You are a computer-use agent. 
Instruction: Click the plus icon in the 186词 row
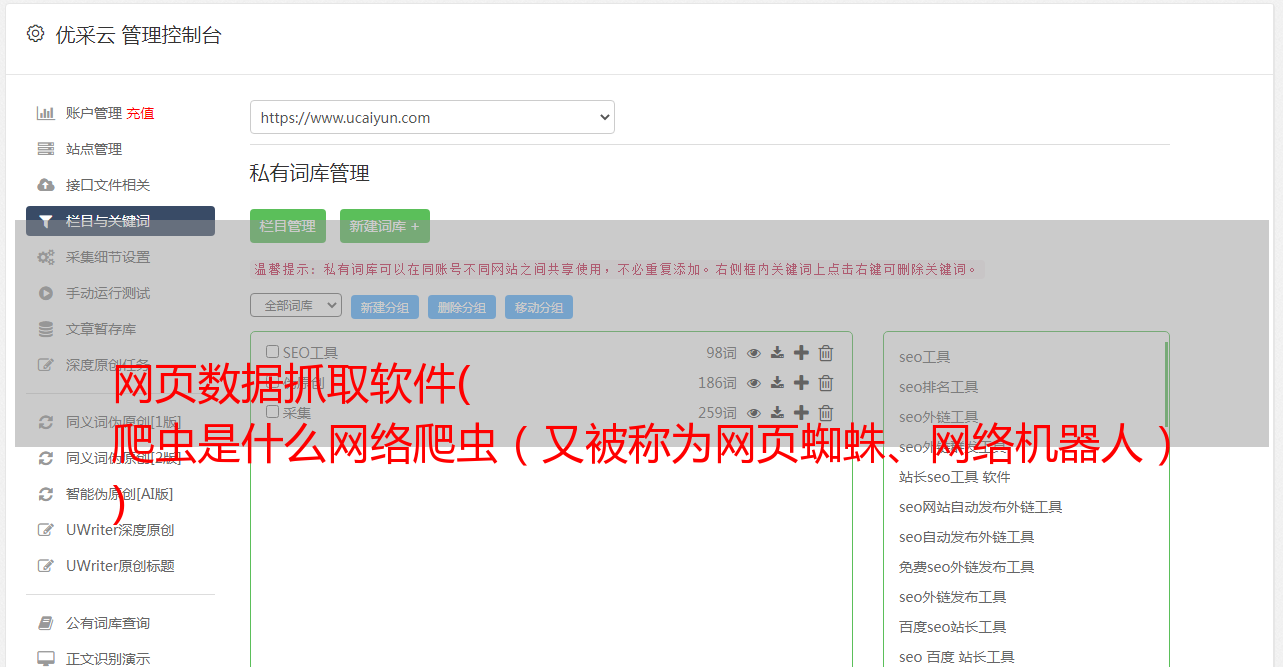point(801,383)
